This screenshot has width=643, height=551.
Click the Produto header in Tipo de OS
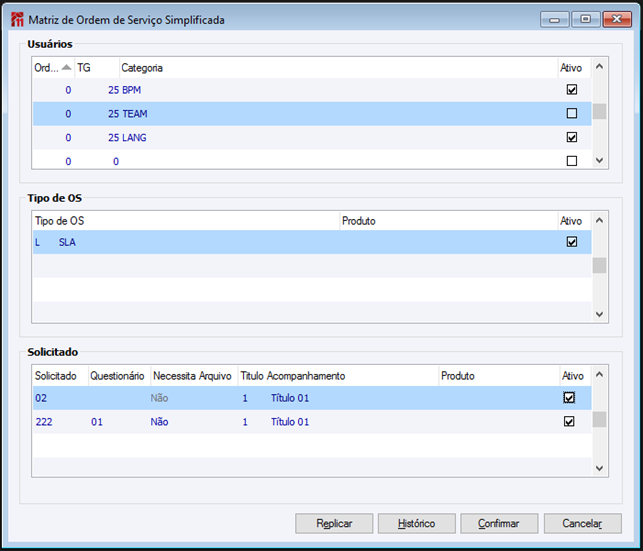coord(359,220)
